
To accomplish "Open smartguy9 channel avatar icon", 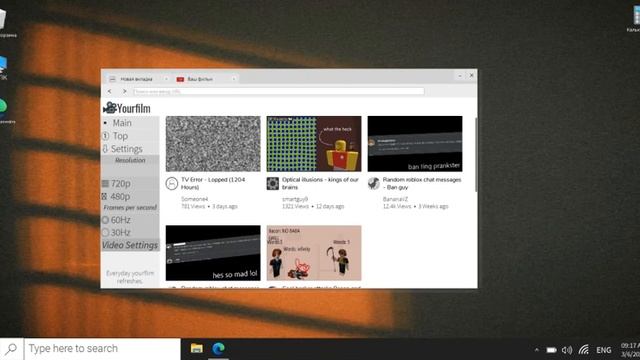I will pos(273,183).
